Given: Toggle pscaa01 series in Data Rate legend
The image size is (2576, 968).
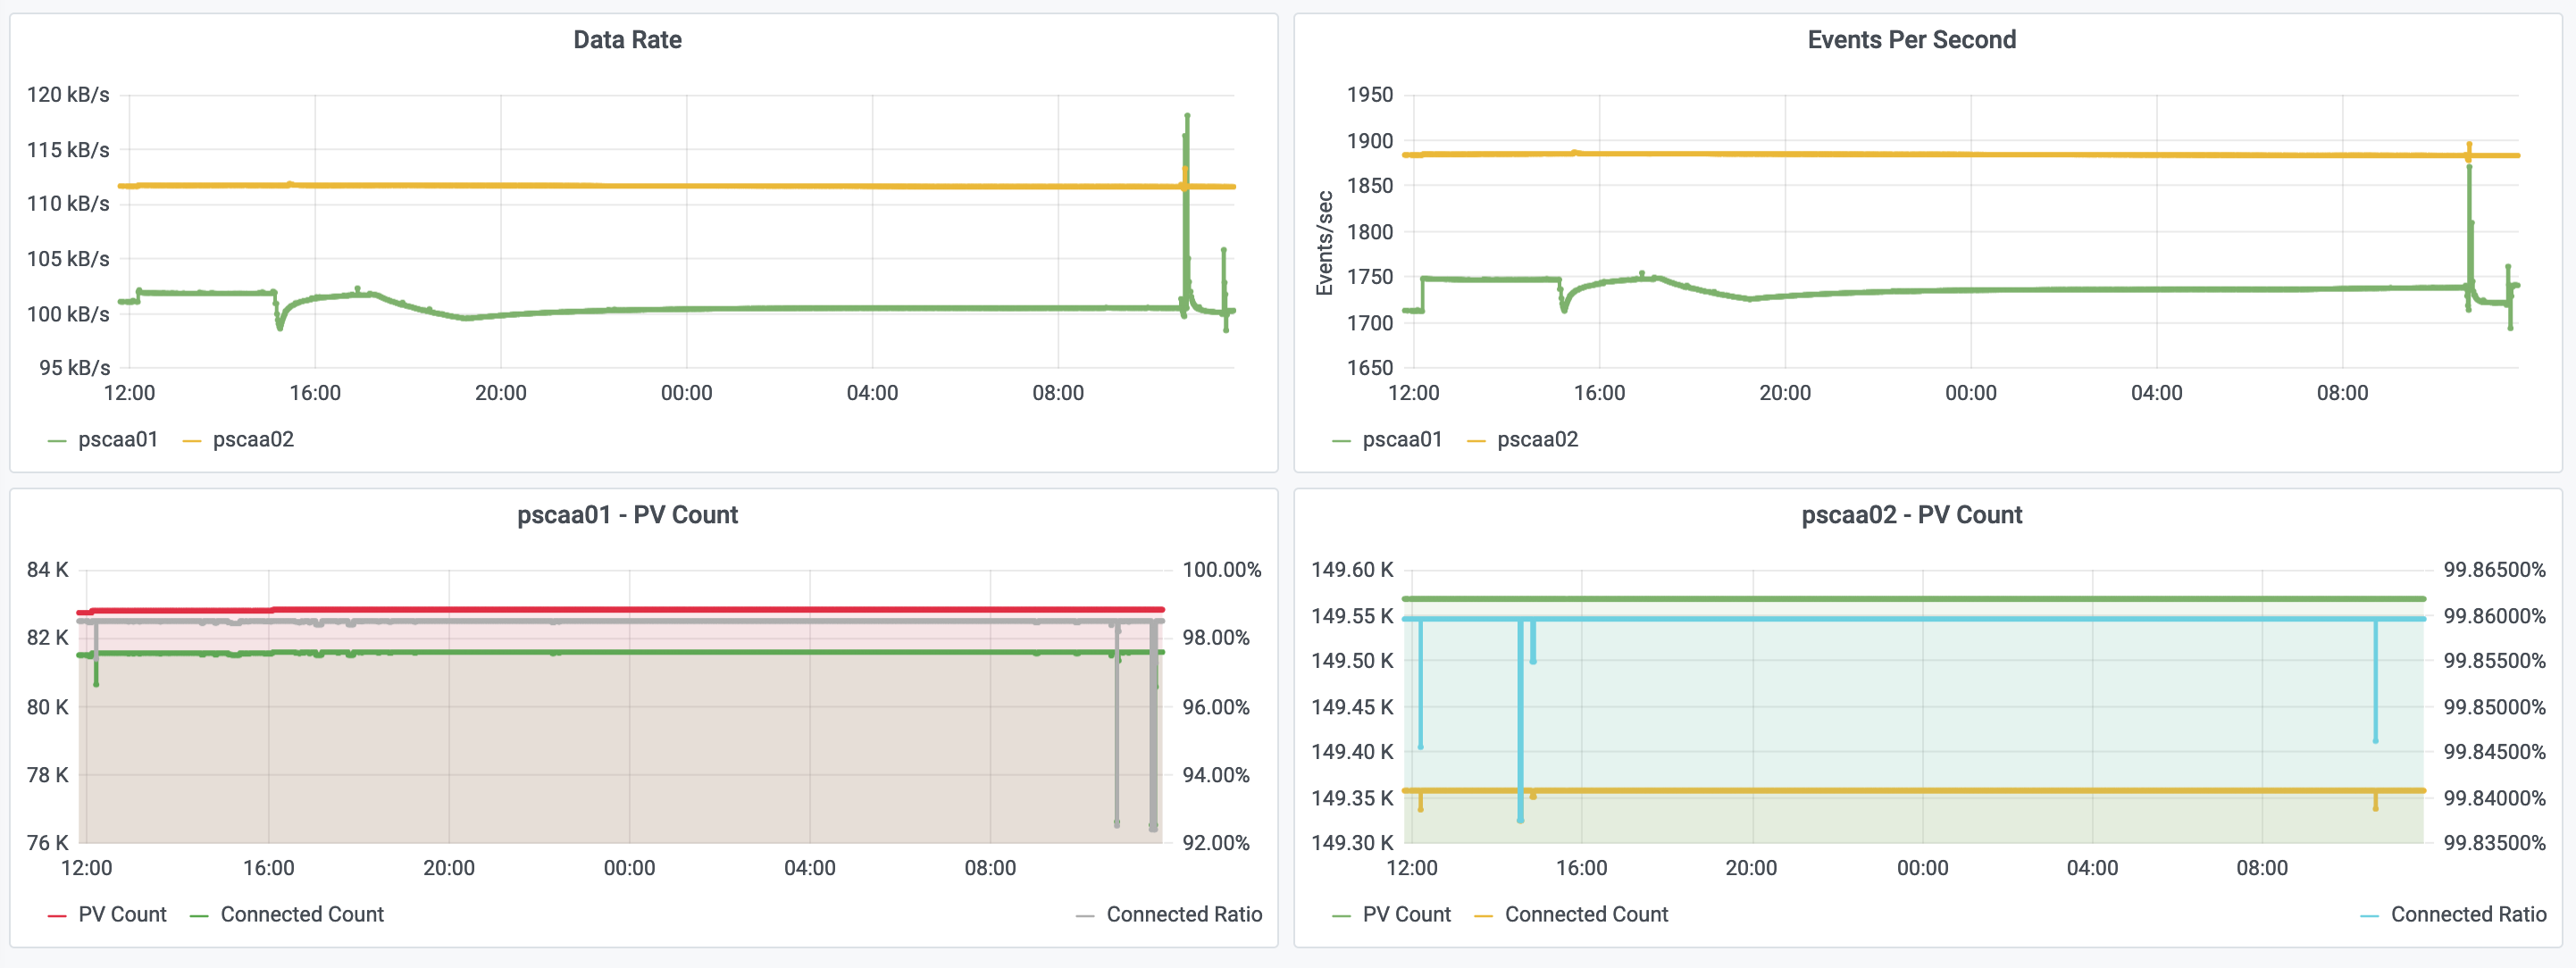Looking at the screenshot, I should tap(118, 440).
